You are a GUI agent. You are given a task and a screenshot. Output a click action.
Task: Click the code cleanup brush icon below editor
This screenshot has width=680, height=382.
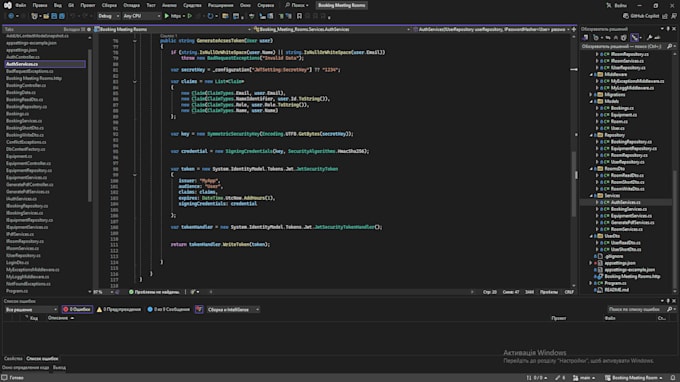tap(193, 292)
